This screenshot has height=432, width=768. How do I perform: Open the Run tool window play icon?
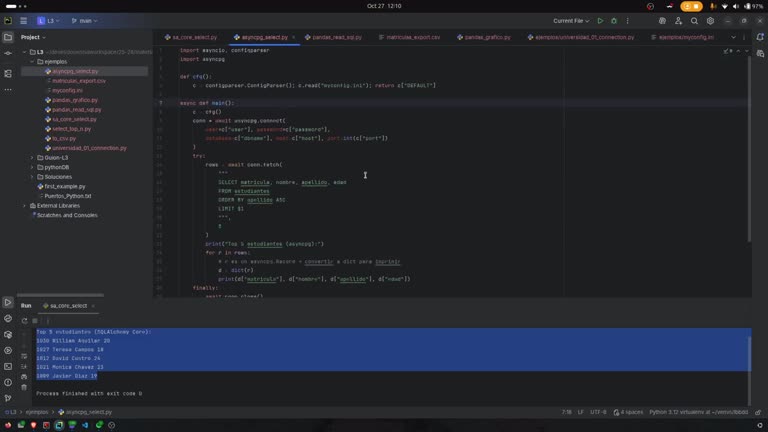[x=8, y=302]
